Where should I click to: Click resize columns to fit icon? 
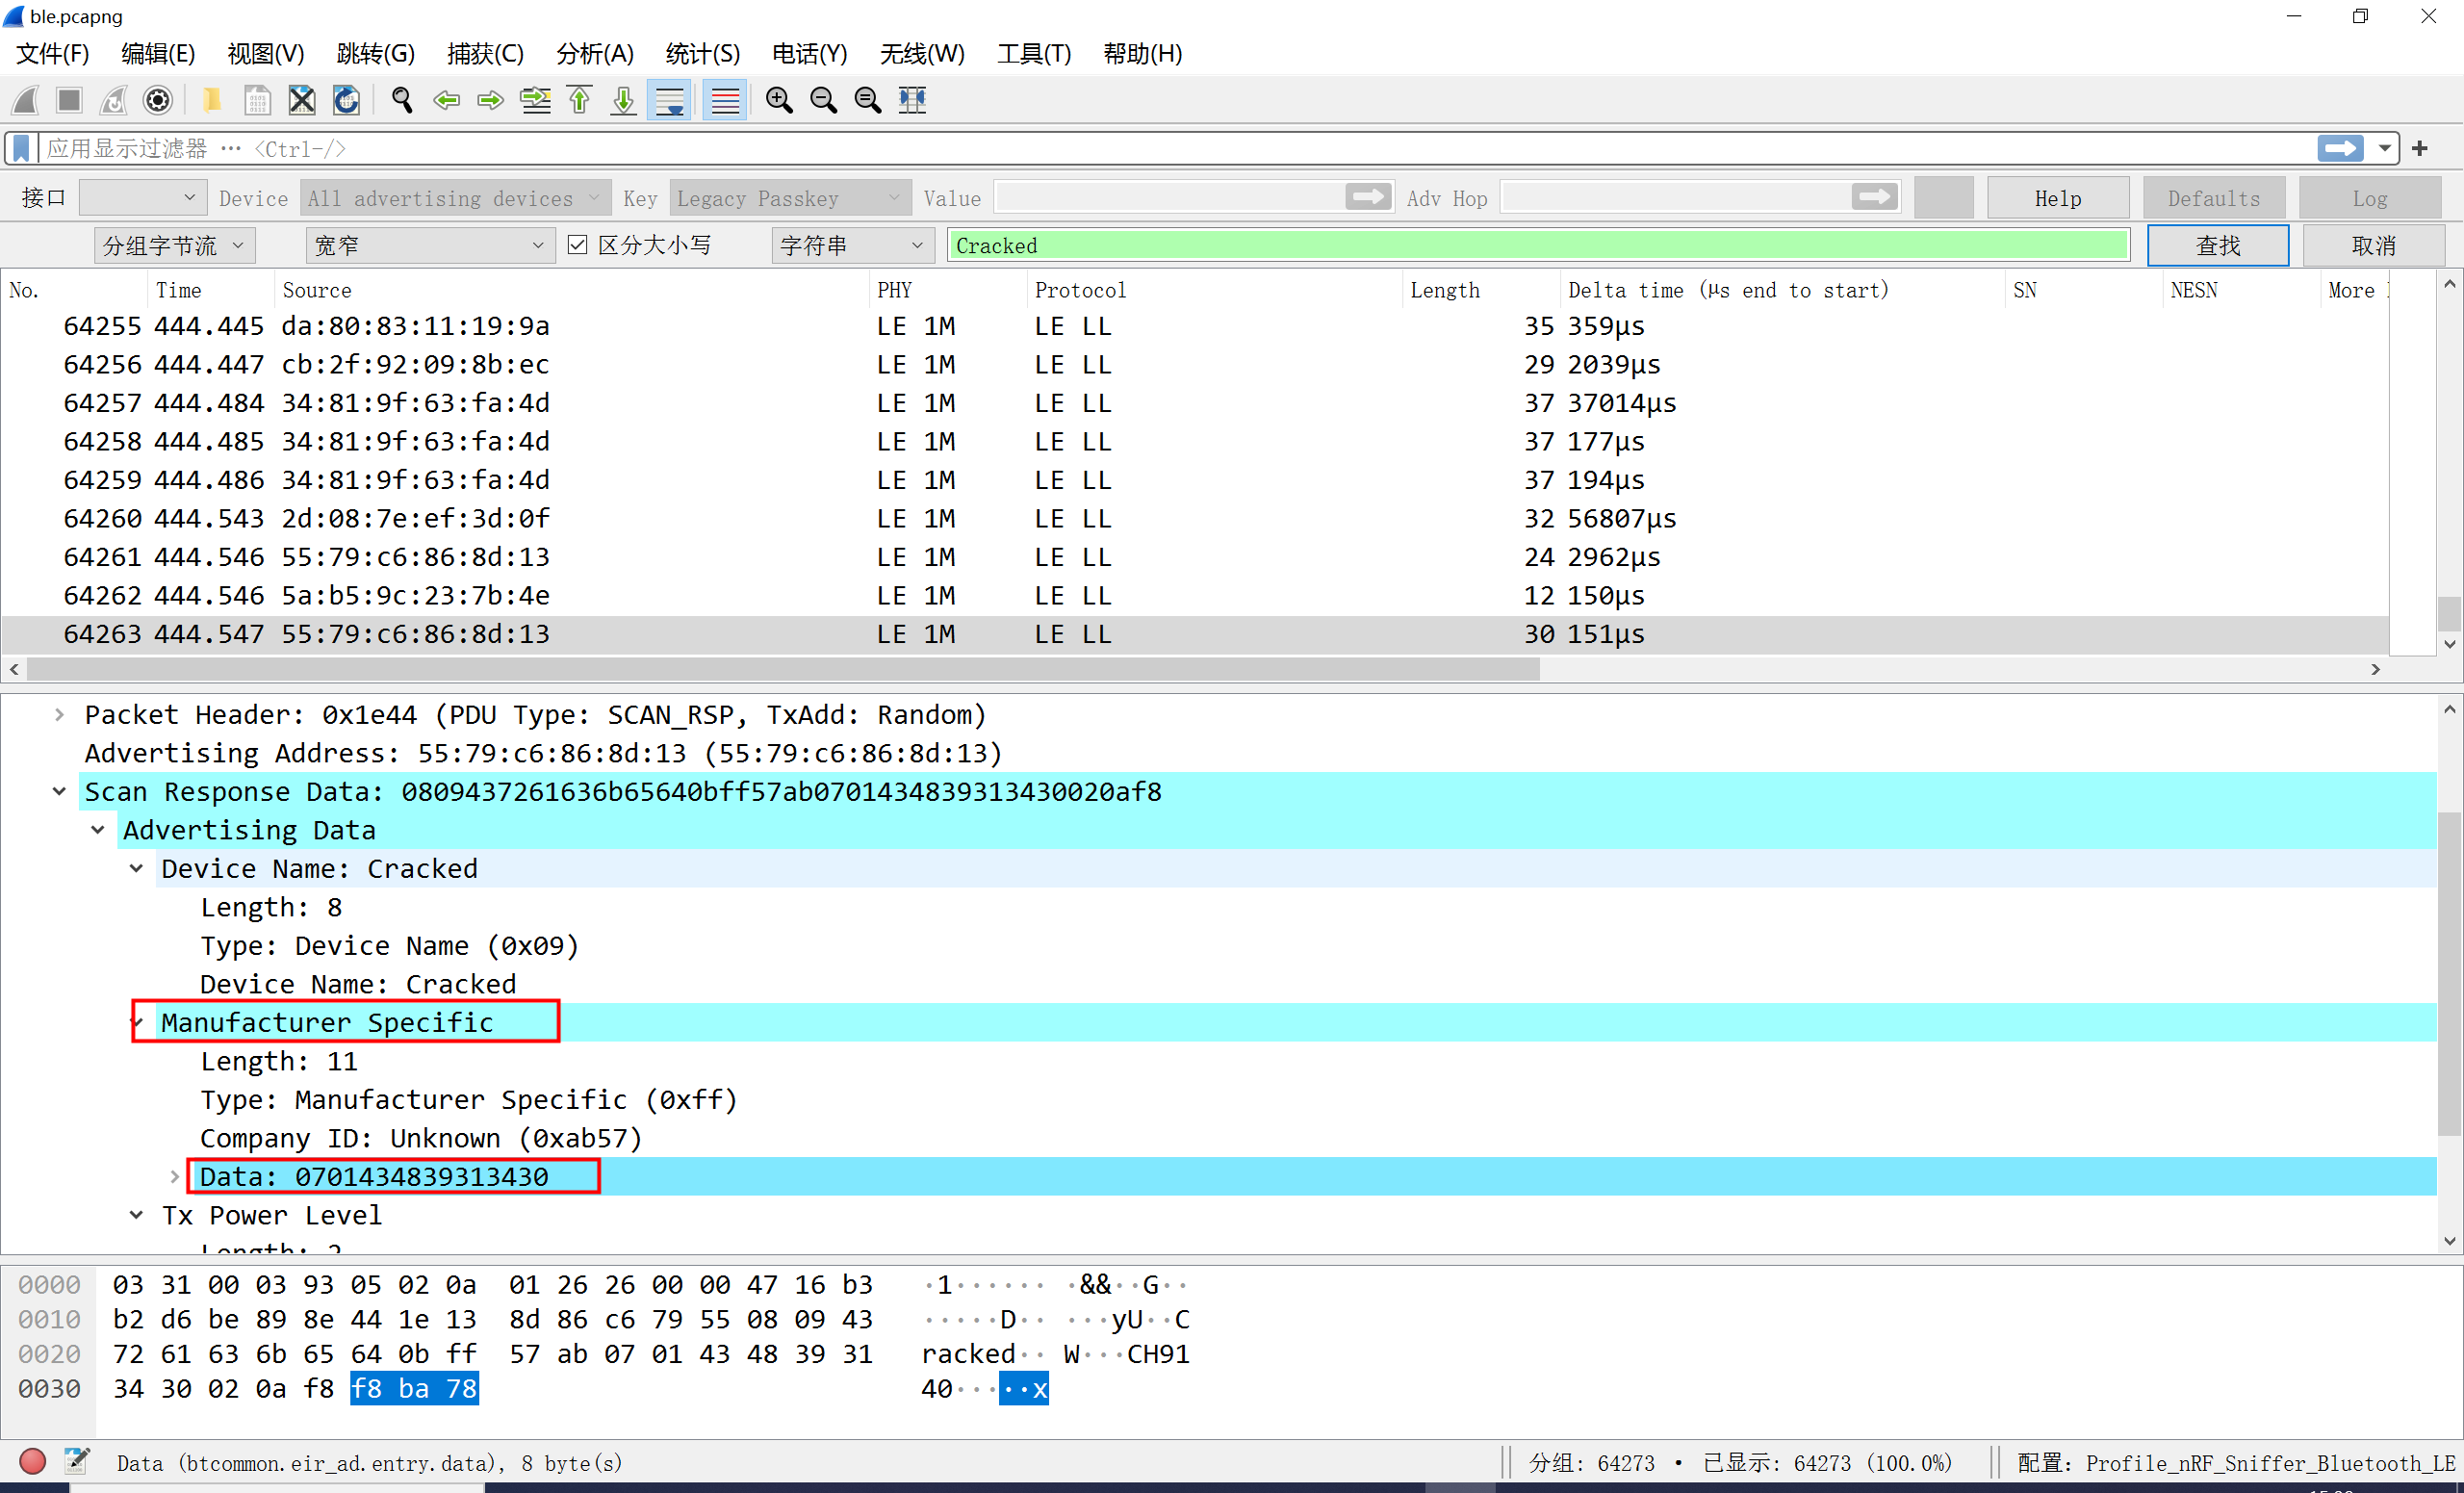pyautogui.click(x=912, y=100)
